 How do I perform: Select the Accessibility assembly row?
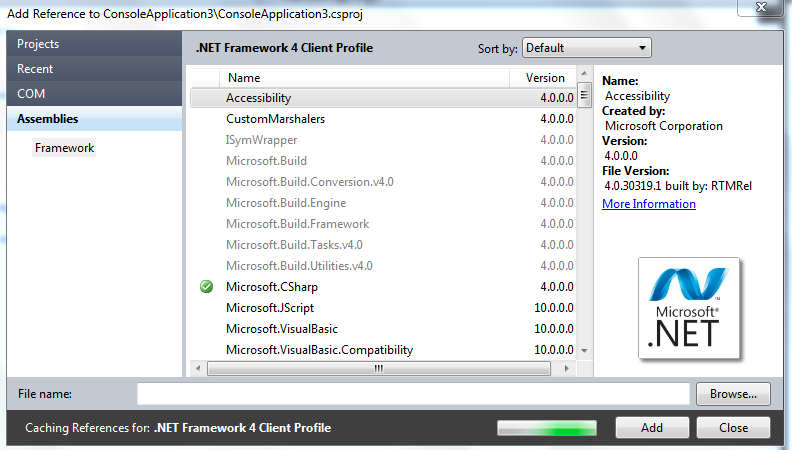(x=383, y=98)
